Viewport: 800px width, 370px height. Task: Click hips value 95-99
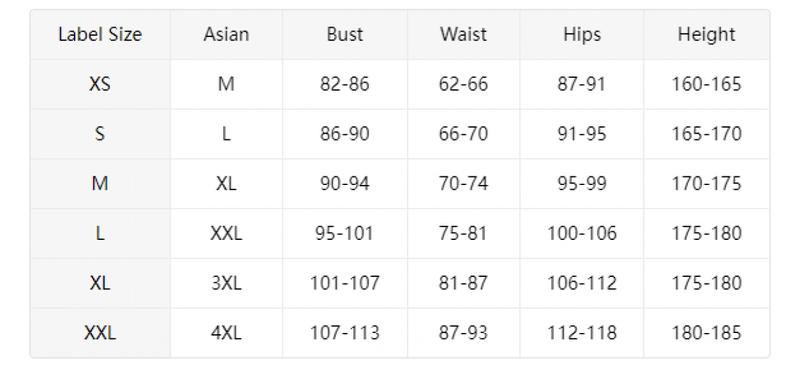coord(582,184)
